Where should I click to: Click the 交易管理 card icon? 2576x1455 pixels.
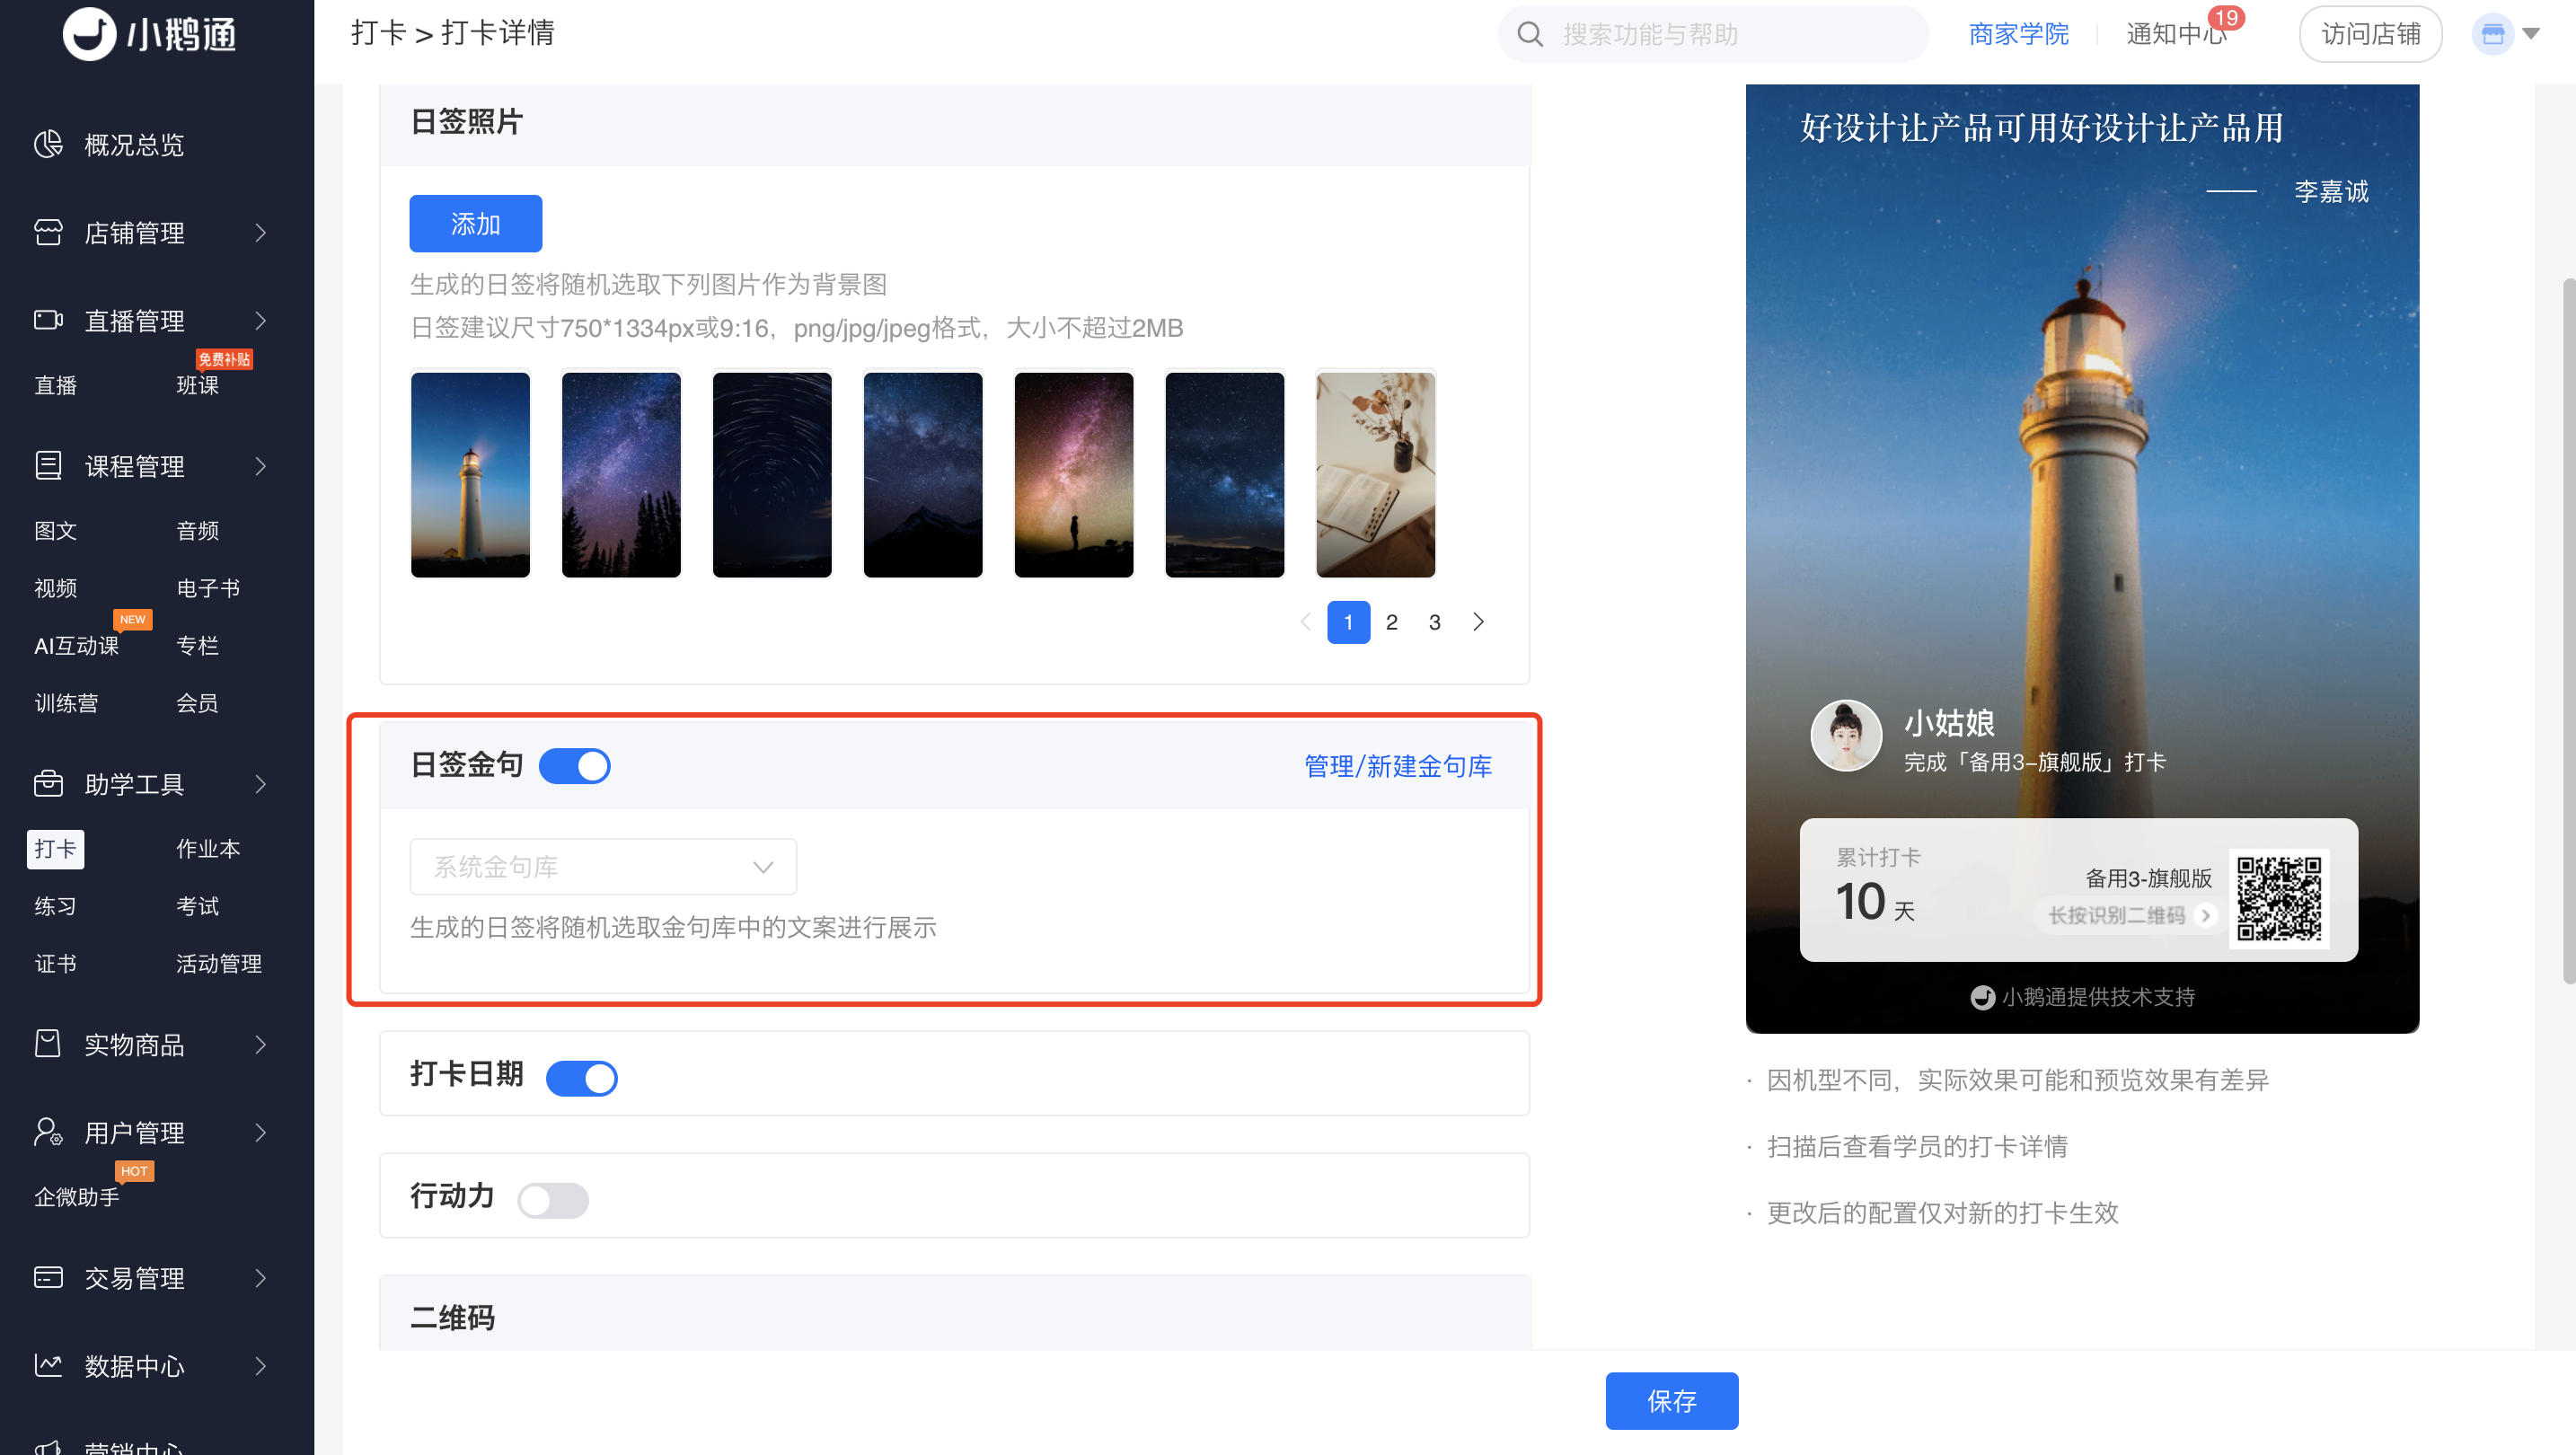48,1277
